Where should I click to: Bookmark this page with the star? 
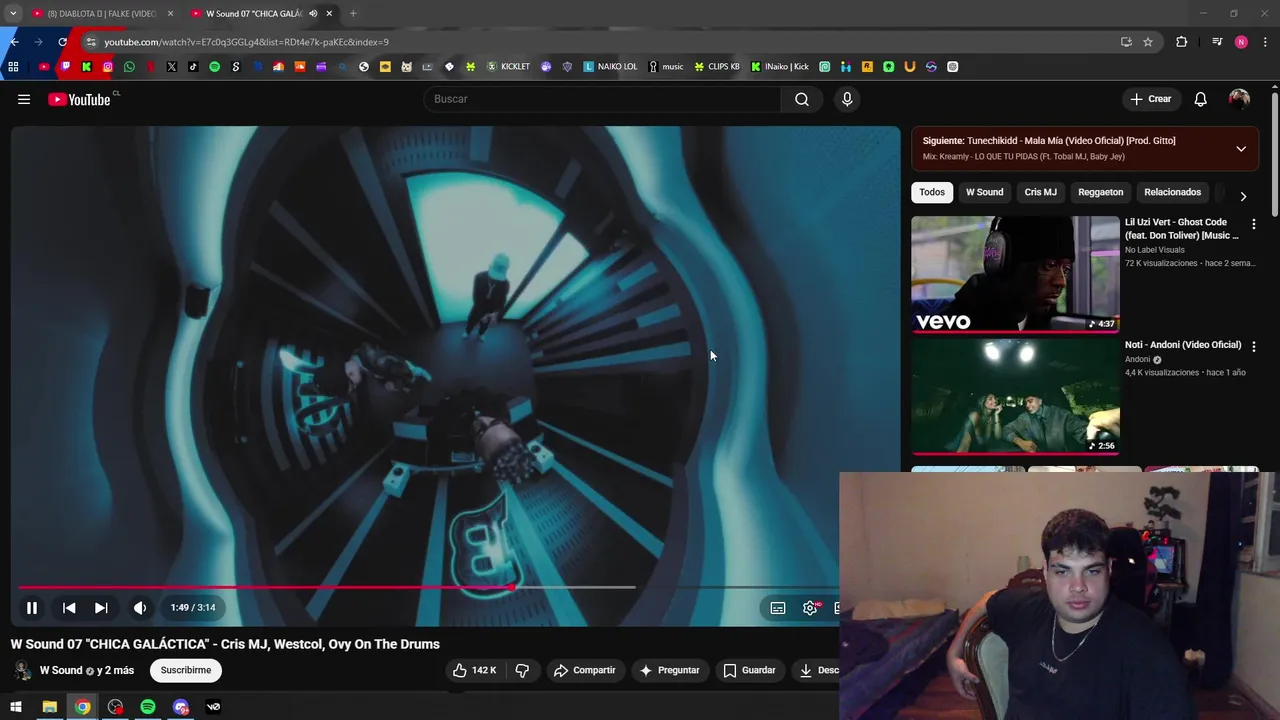pyautogui.click(x=1148, y=42)
